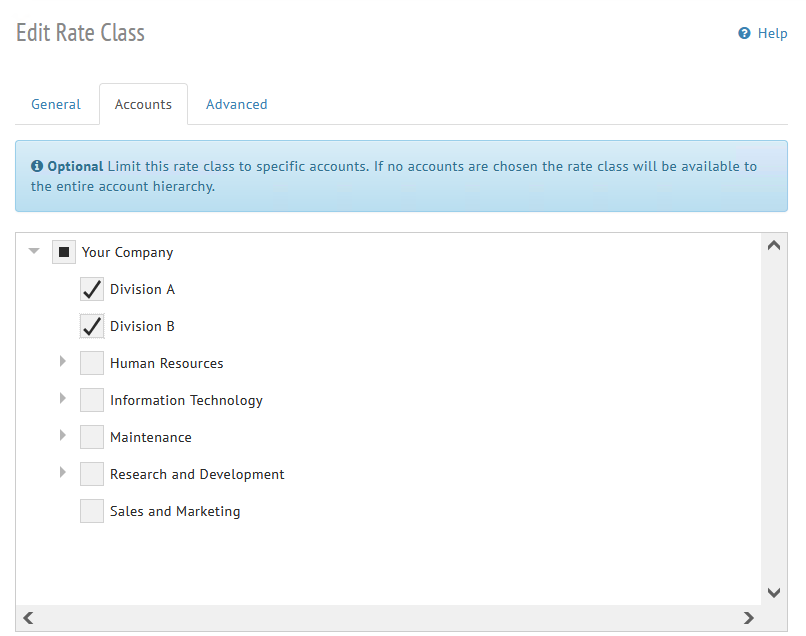Toggle the Your Company checkbox
The width and height of the screenshot is (806, 636).
64,252
